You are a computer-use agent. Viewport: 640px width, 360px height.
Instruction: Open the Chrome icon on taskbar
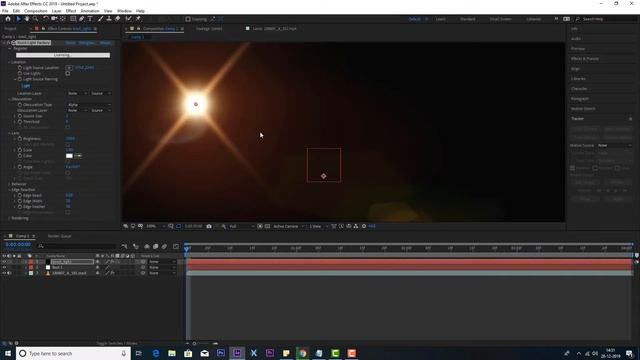(x=302, y=353)
